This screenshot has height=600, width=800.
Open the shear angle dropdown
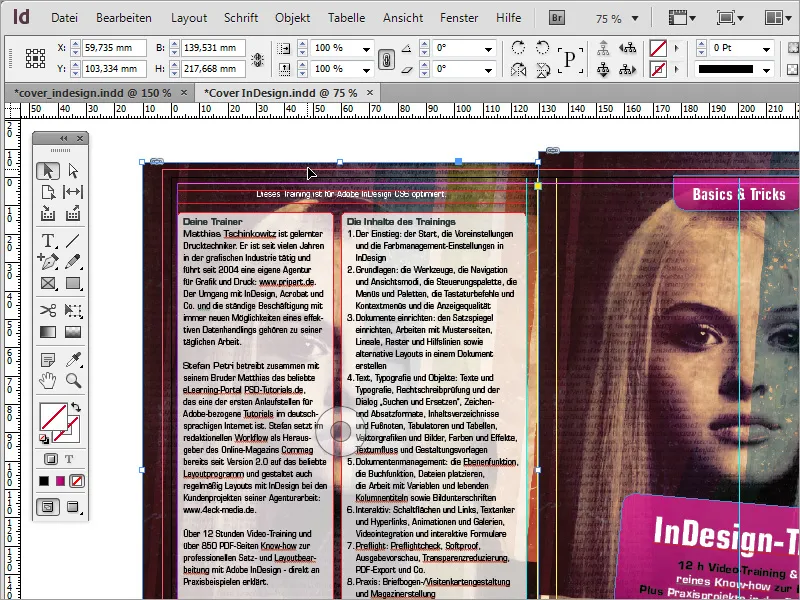point(488,69)
